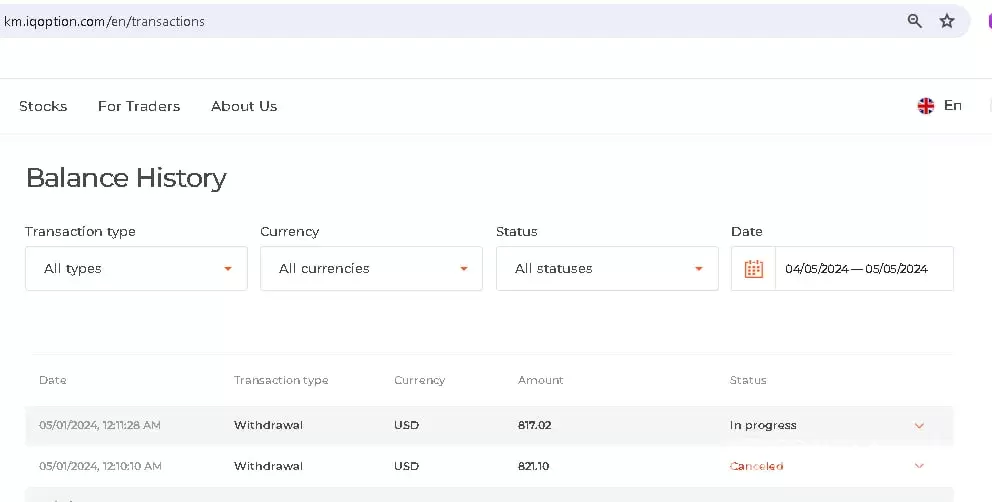Bookmark this page with the star icon

pyautogui.click(x=947, y=21)
